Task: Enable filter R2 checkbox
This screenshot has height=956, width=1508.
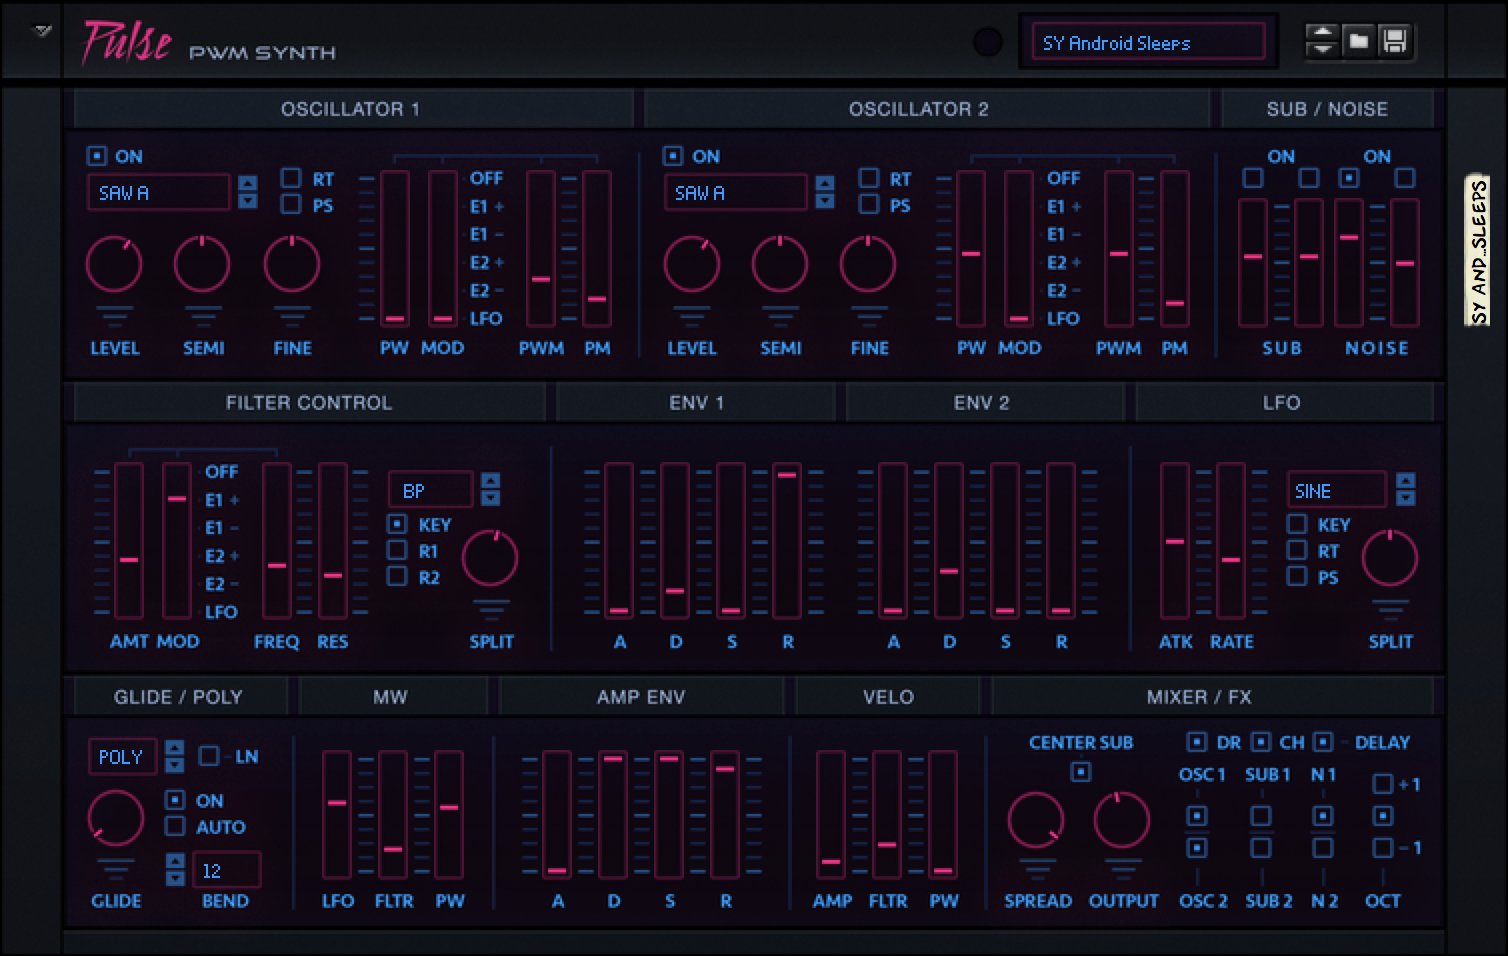Action: click(x=397, y=576)
